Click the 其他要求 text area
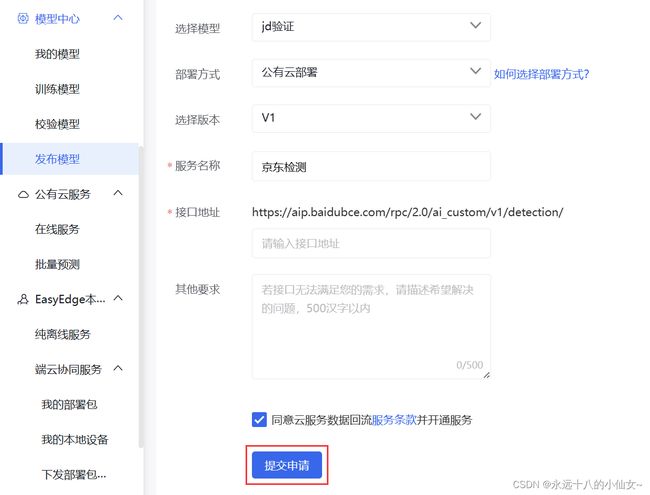 [371, 327]
